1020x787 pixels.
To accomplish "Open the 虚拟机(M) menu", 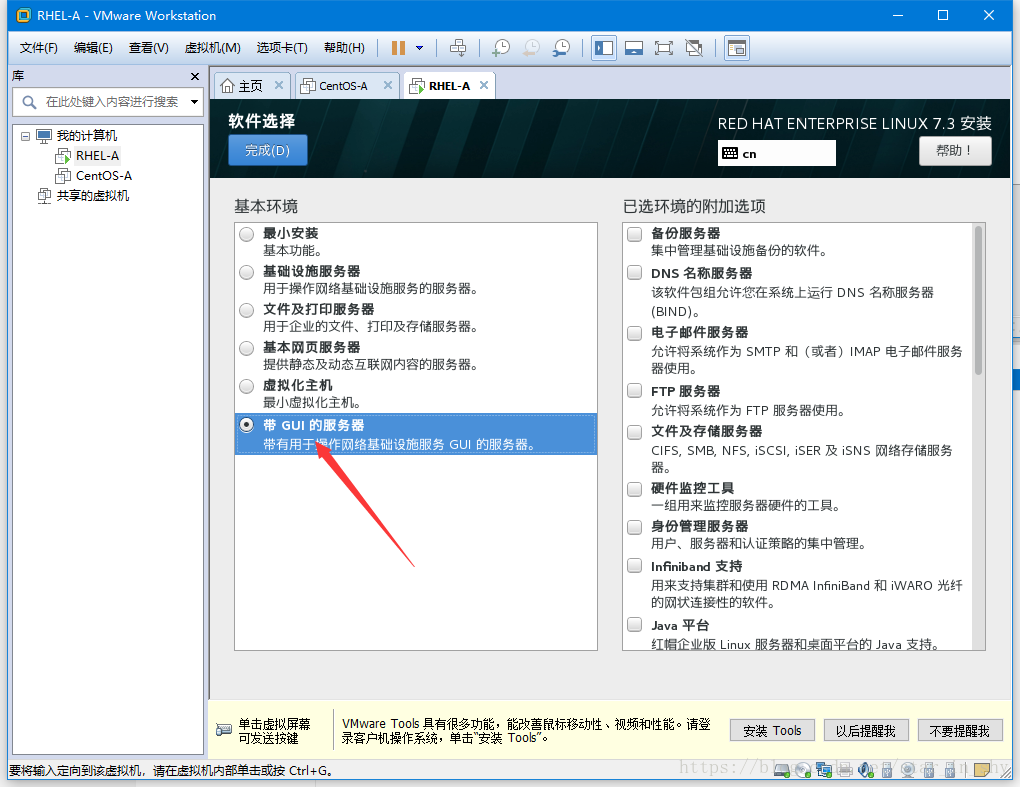I will pyautogui.click(x=213, y=48).
